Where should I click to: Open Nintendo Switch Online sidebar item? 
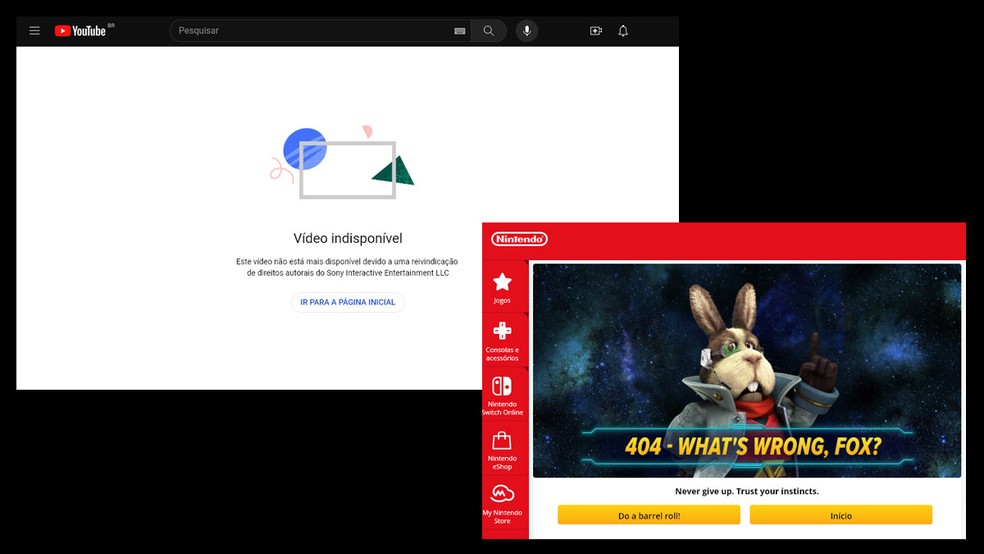[x=502, y=396]
